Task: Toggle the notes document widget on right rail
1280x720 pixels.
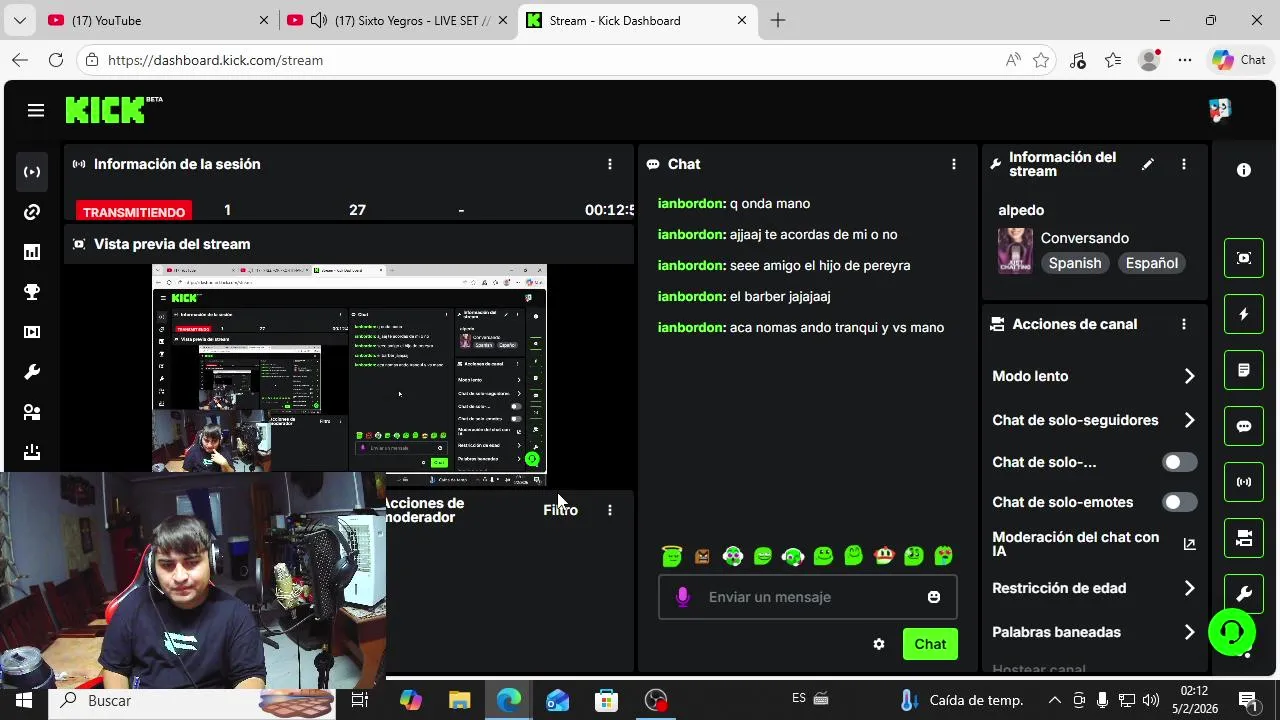Action: pyautogui.click(x=1244, y=370)
